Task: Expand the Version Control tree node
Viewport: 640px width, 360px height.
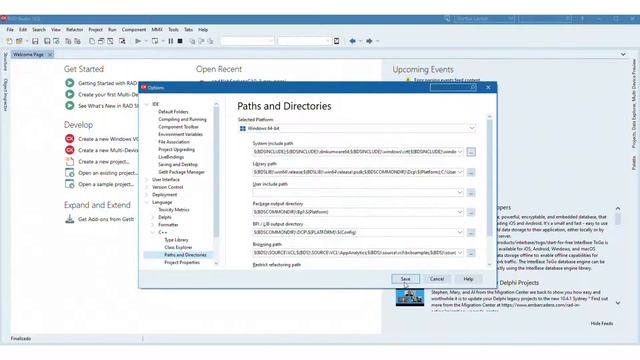Action: (147, 187)
